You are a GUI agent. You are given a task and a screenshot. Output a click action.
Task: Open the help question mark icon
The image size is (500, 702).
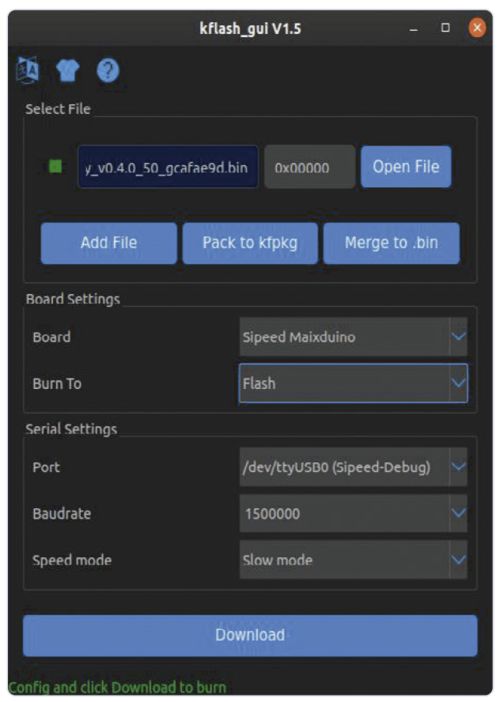pos(108,70)
